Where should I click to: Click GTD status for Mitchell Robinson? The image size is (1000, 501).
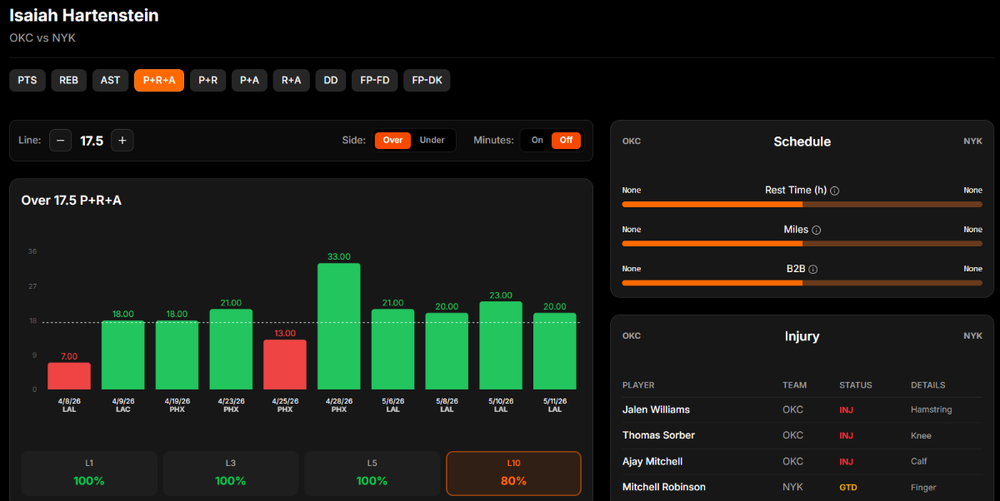[x=848, y=488]
